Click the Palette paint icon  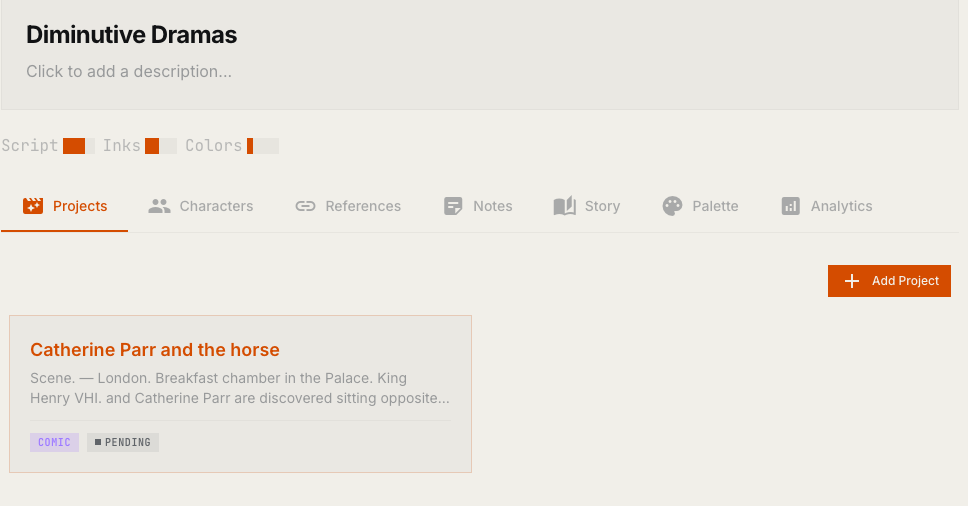[x=672, y=206]
